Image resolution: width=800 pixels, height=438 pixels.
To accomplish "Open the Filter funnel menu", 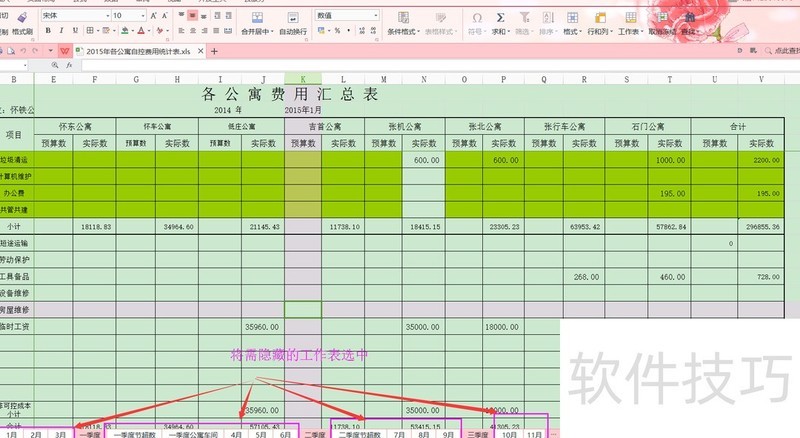I will (523, 23).
